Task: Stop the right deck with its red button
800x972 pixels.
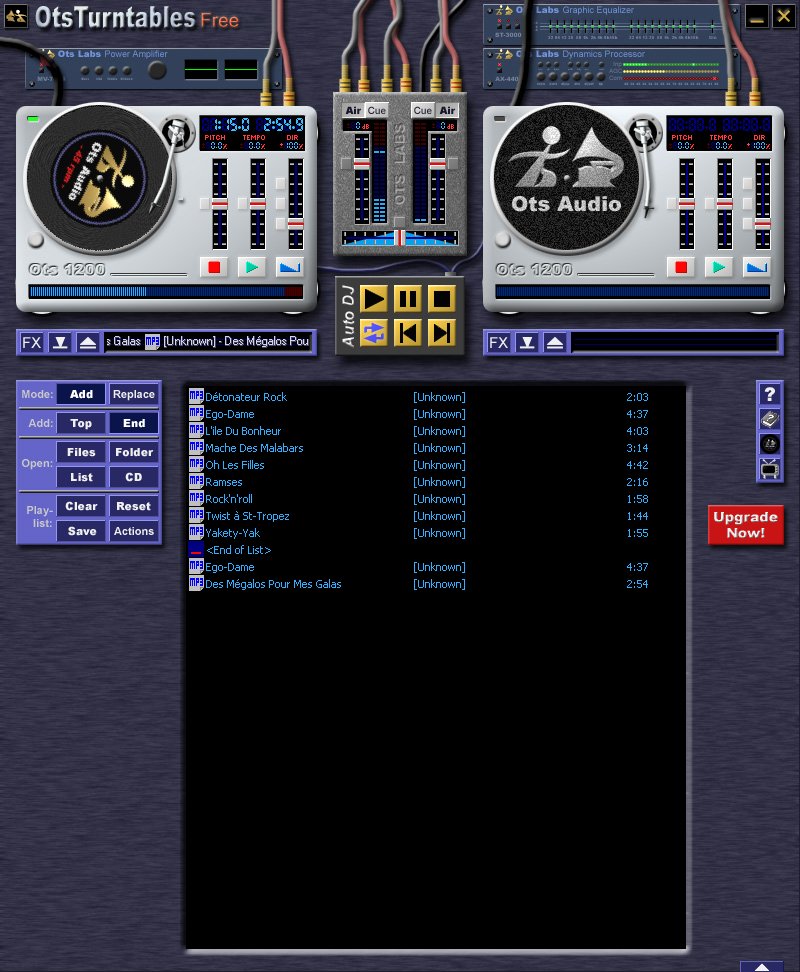Action: pos(681,267)
